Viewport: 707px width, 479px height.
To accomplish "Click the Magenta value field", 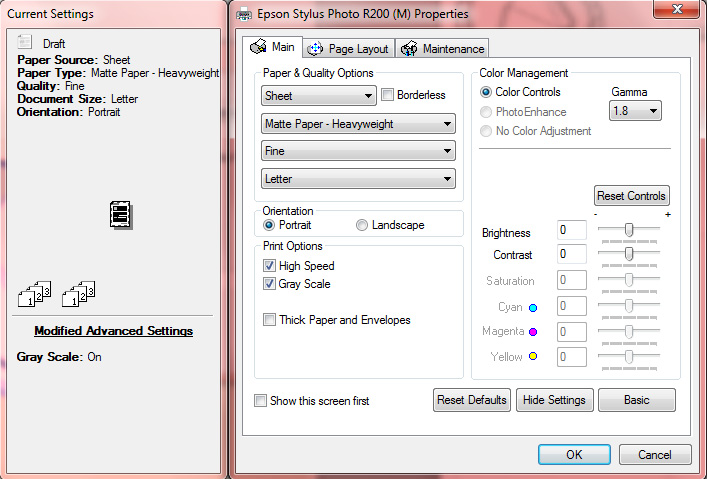I will tap(572, 332).
